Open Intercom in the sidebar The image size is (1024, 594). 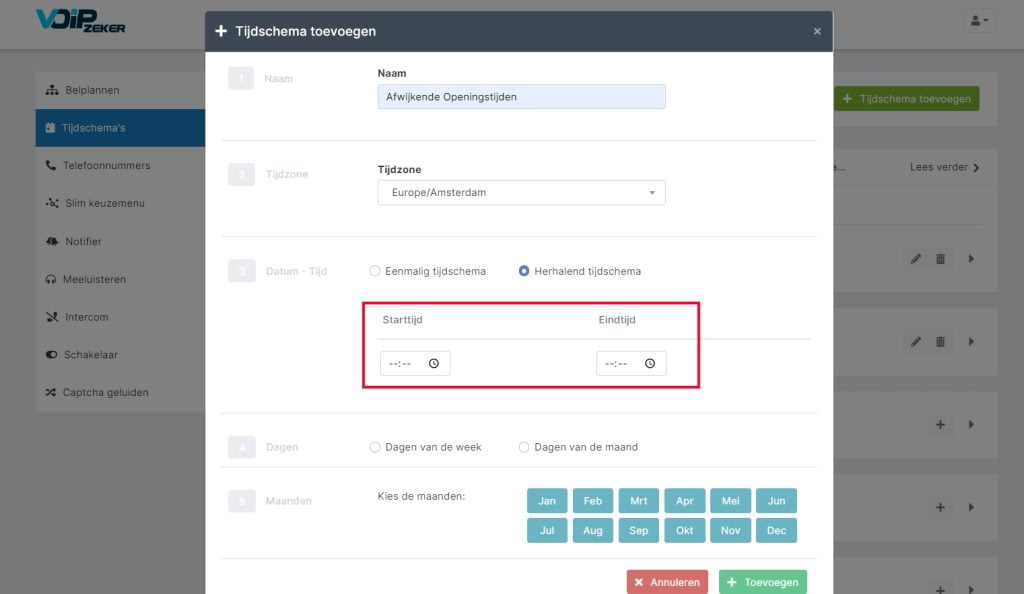[x=120, y=317]
